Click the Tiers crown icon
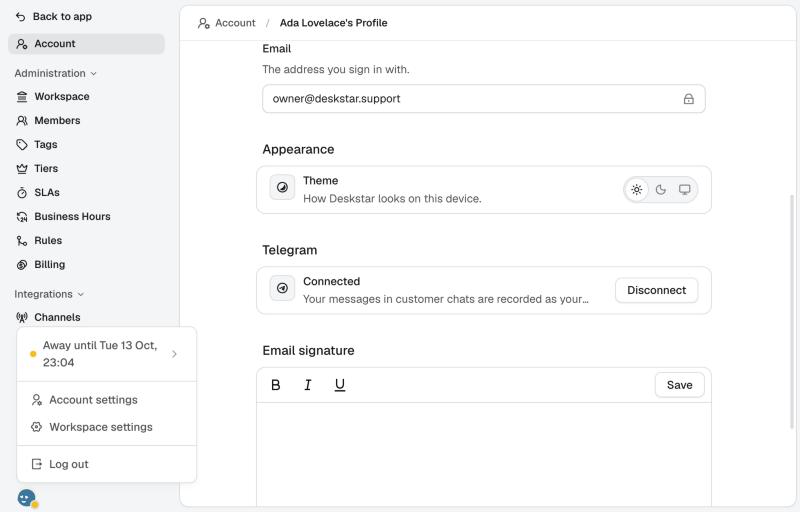800x512 pixels. (21, 168)
